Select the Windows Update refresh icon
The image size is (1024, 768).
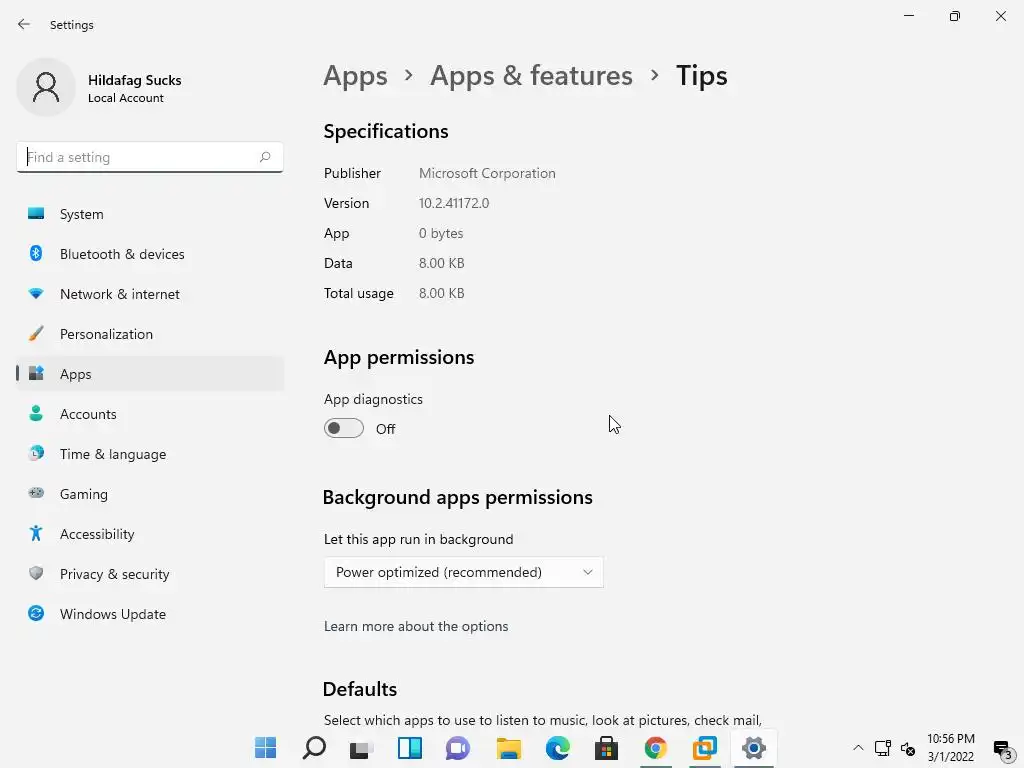pos(36,613)
